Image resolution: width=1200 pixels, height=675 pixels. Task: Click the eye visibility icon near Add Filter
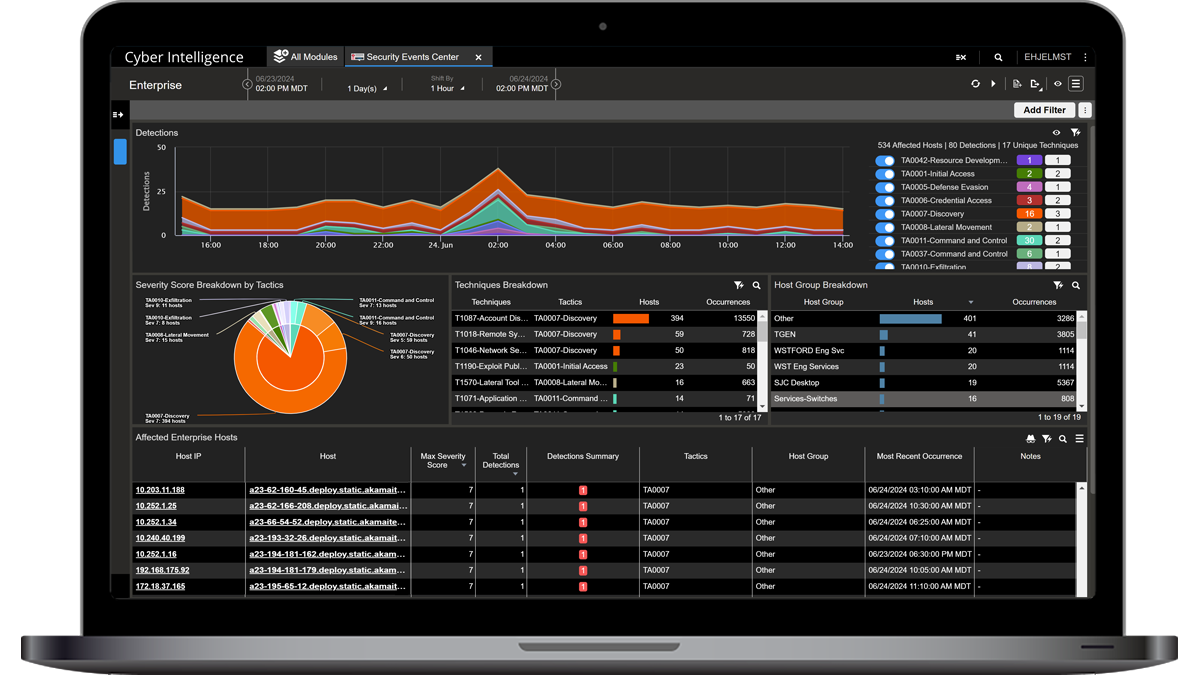coord(1058,84)
